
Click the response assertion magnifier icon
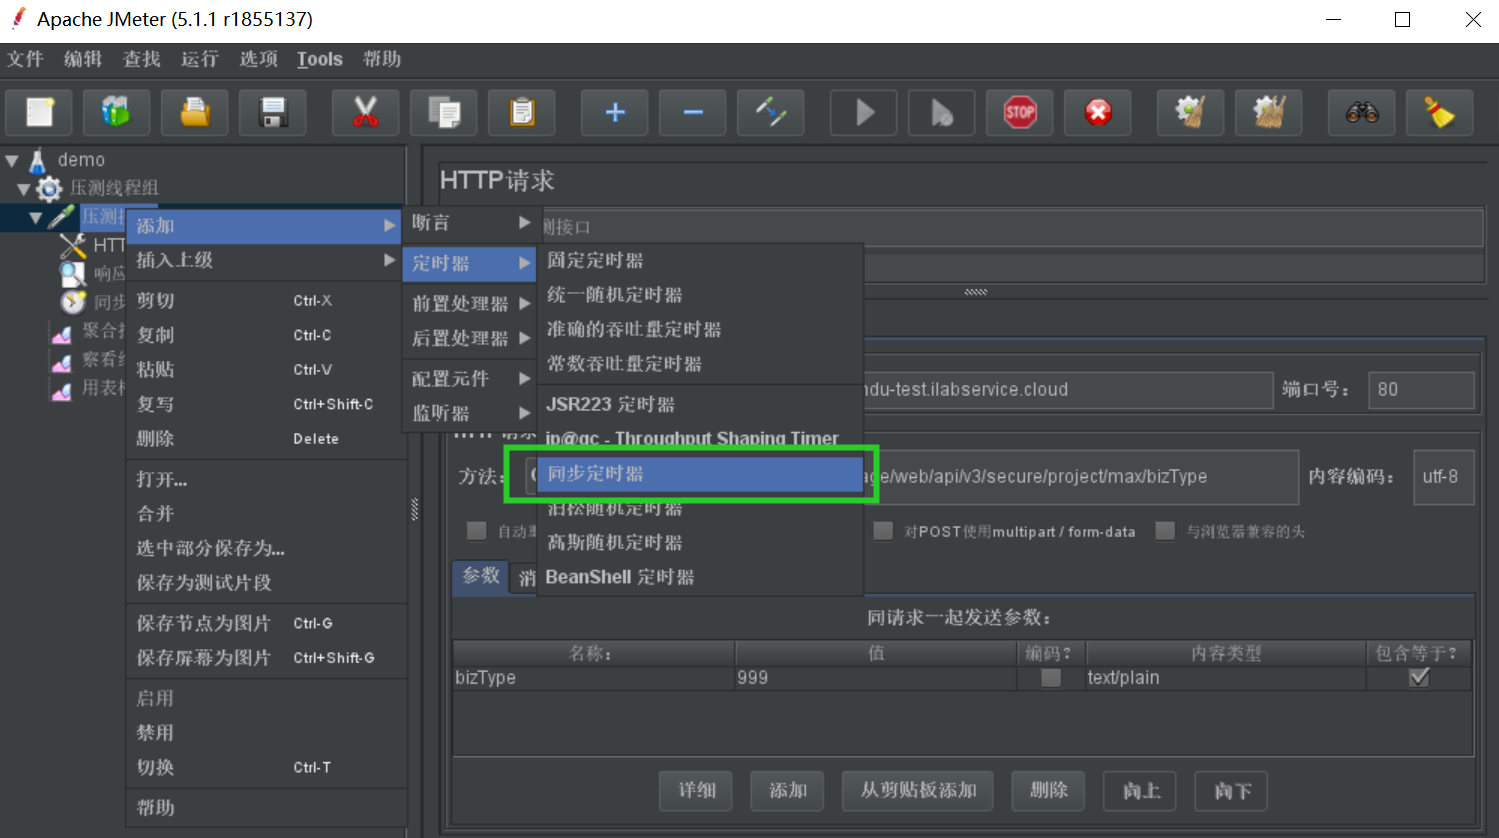tap(73, 273)
